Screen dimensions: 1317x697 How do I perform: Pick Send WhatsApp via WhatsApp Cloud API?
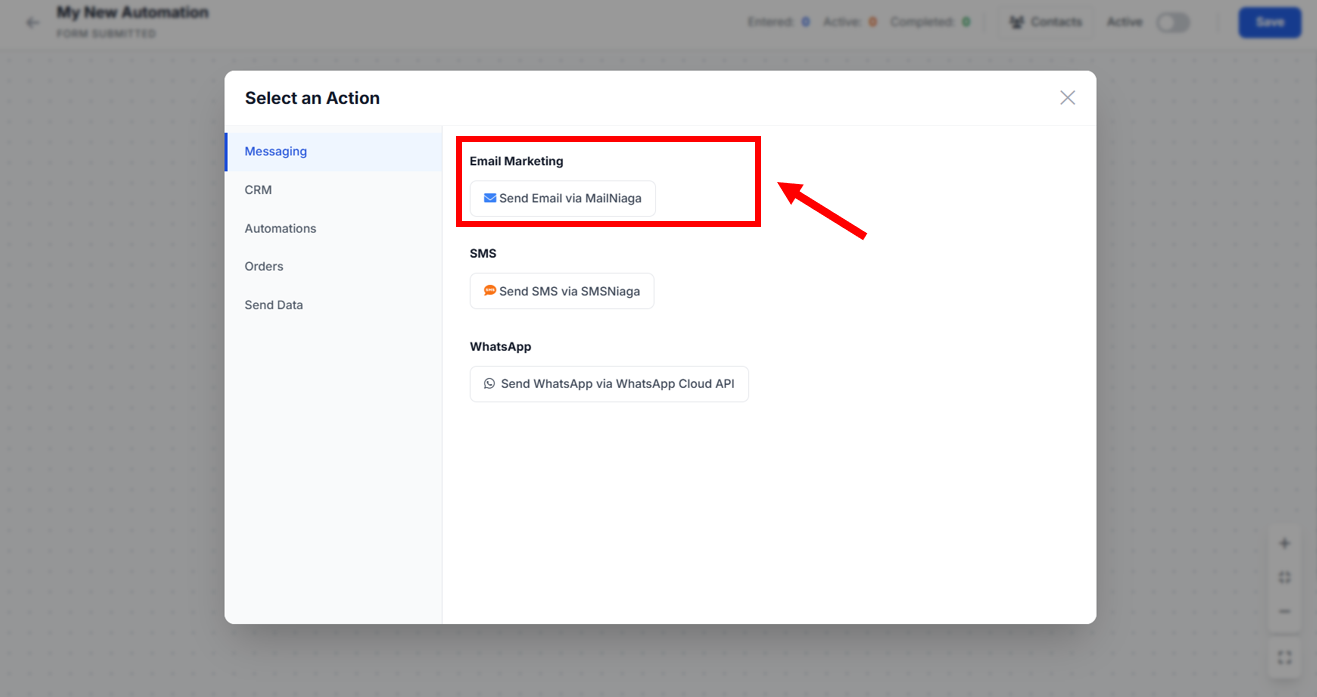pyautogui.click(x=608, y=384)
